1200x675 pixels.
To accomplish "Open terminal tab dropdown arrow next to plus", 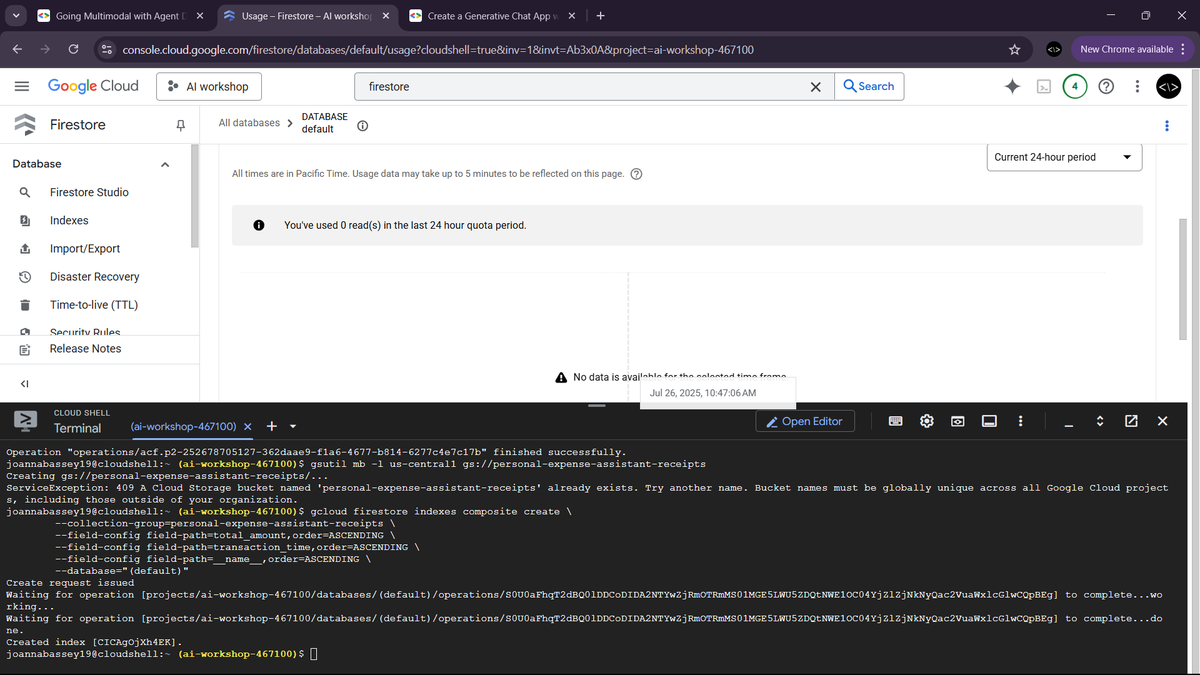I will click(x=293, y=427).
